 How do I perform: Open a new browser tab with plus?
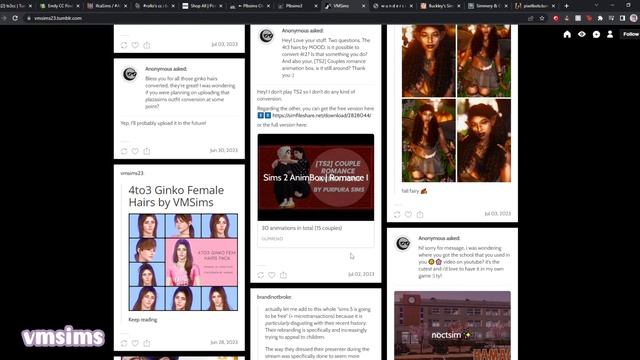(x=567, y=6)
